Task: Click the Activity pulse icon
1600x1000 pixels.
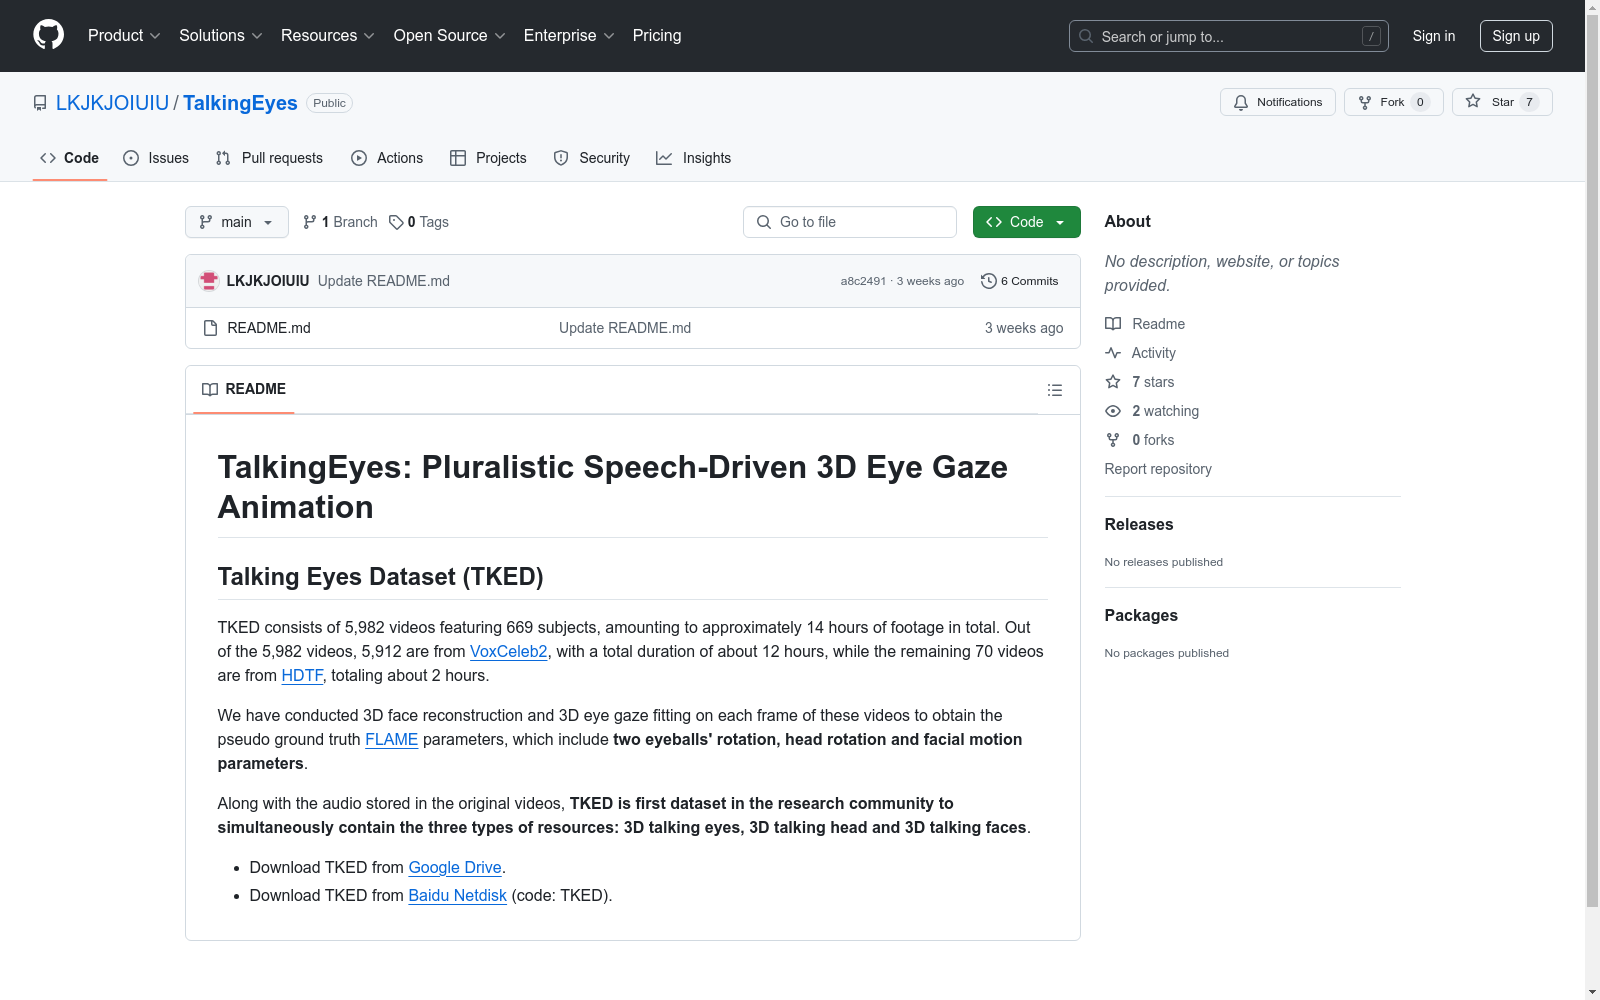Action: pyautogui.click(x=1113, y=353)
